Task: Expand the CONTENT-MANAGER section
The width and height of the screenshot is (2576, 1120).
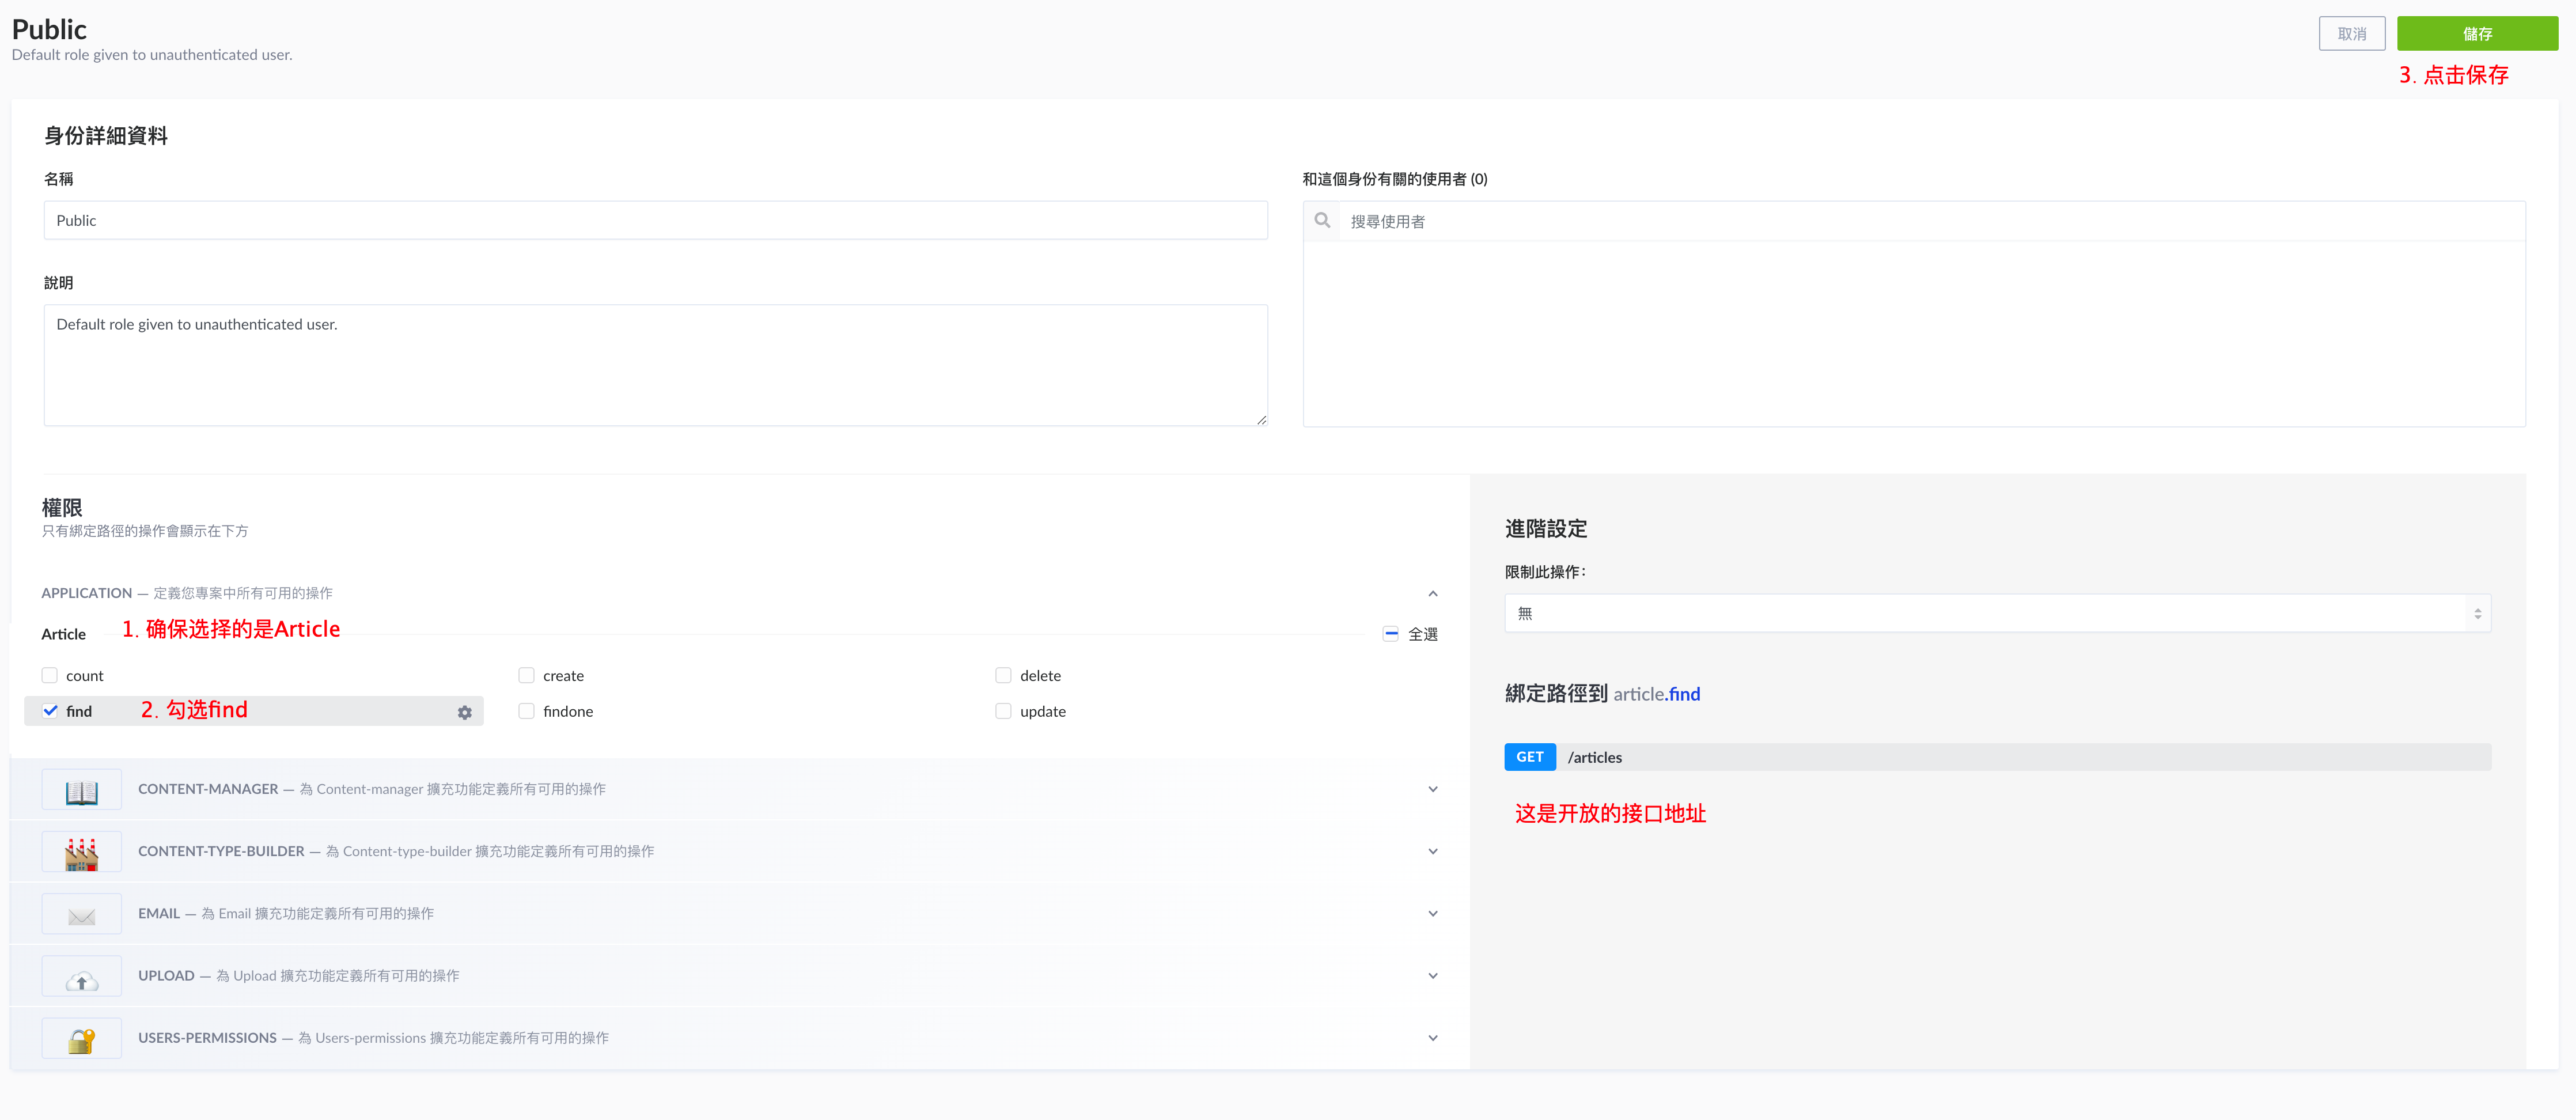Action: [x=1432, y=789]
